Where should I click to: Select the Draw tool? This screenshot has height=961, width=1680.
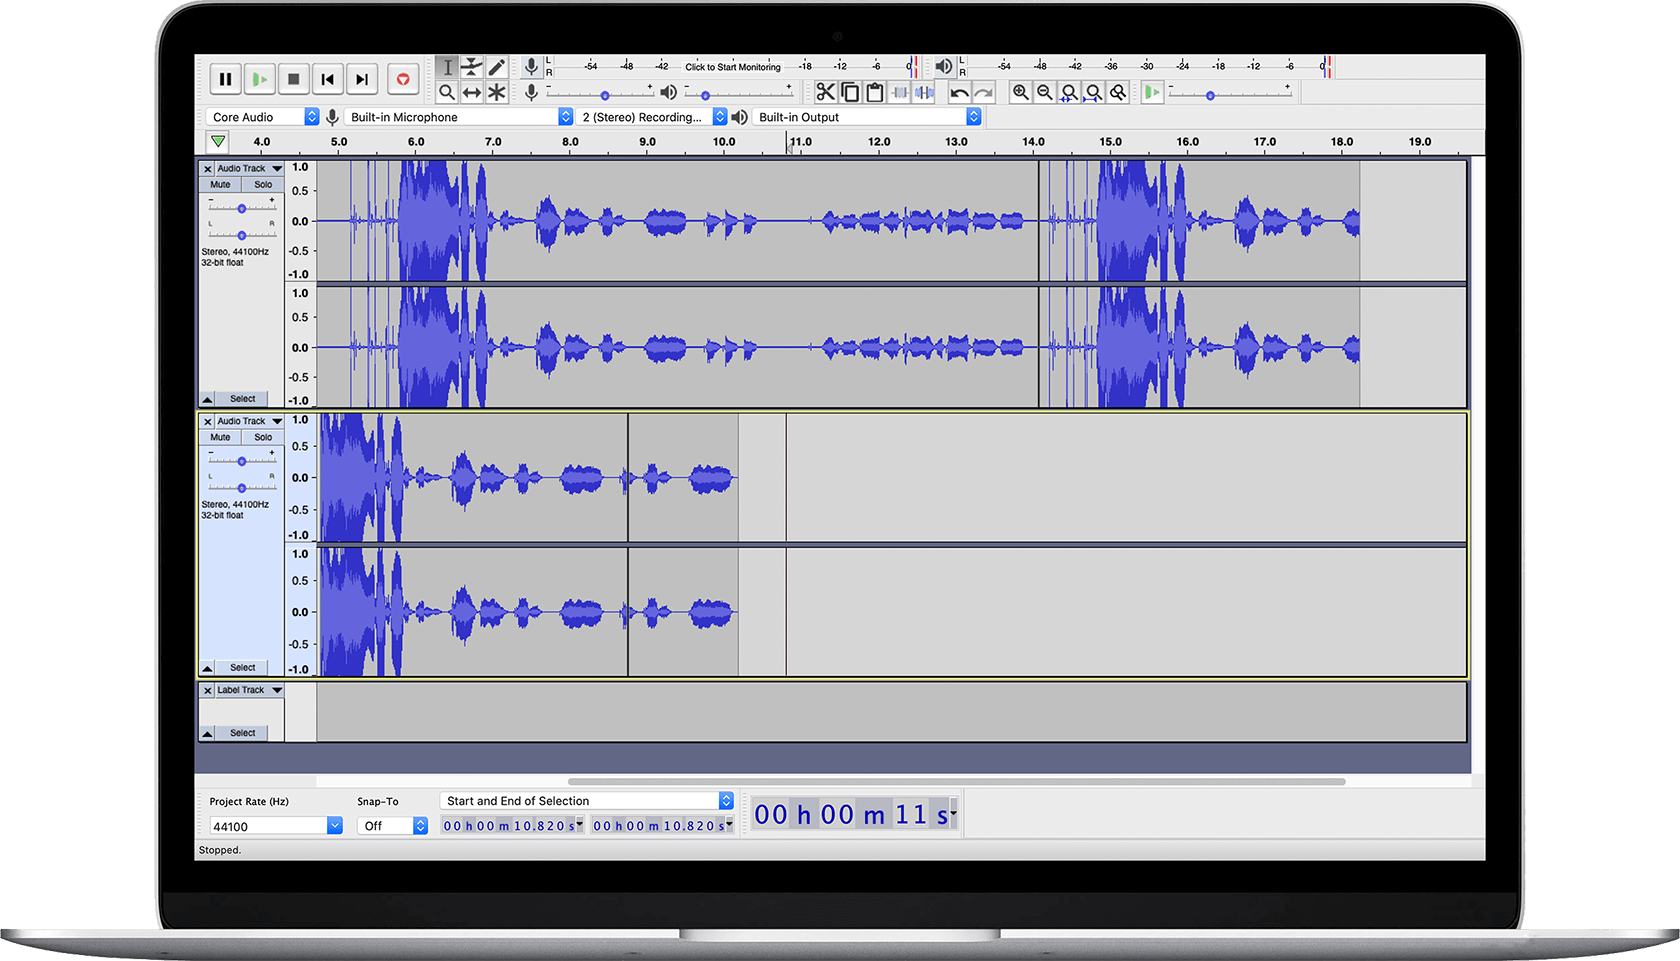(x=497, y=66)
